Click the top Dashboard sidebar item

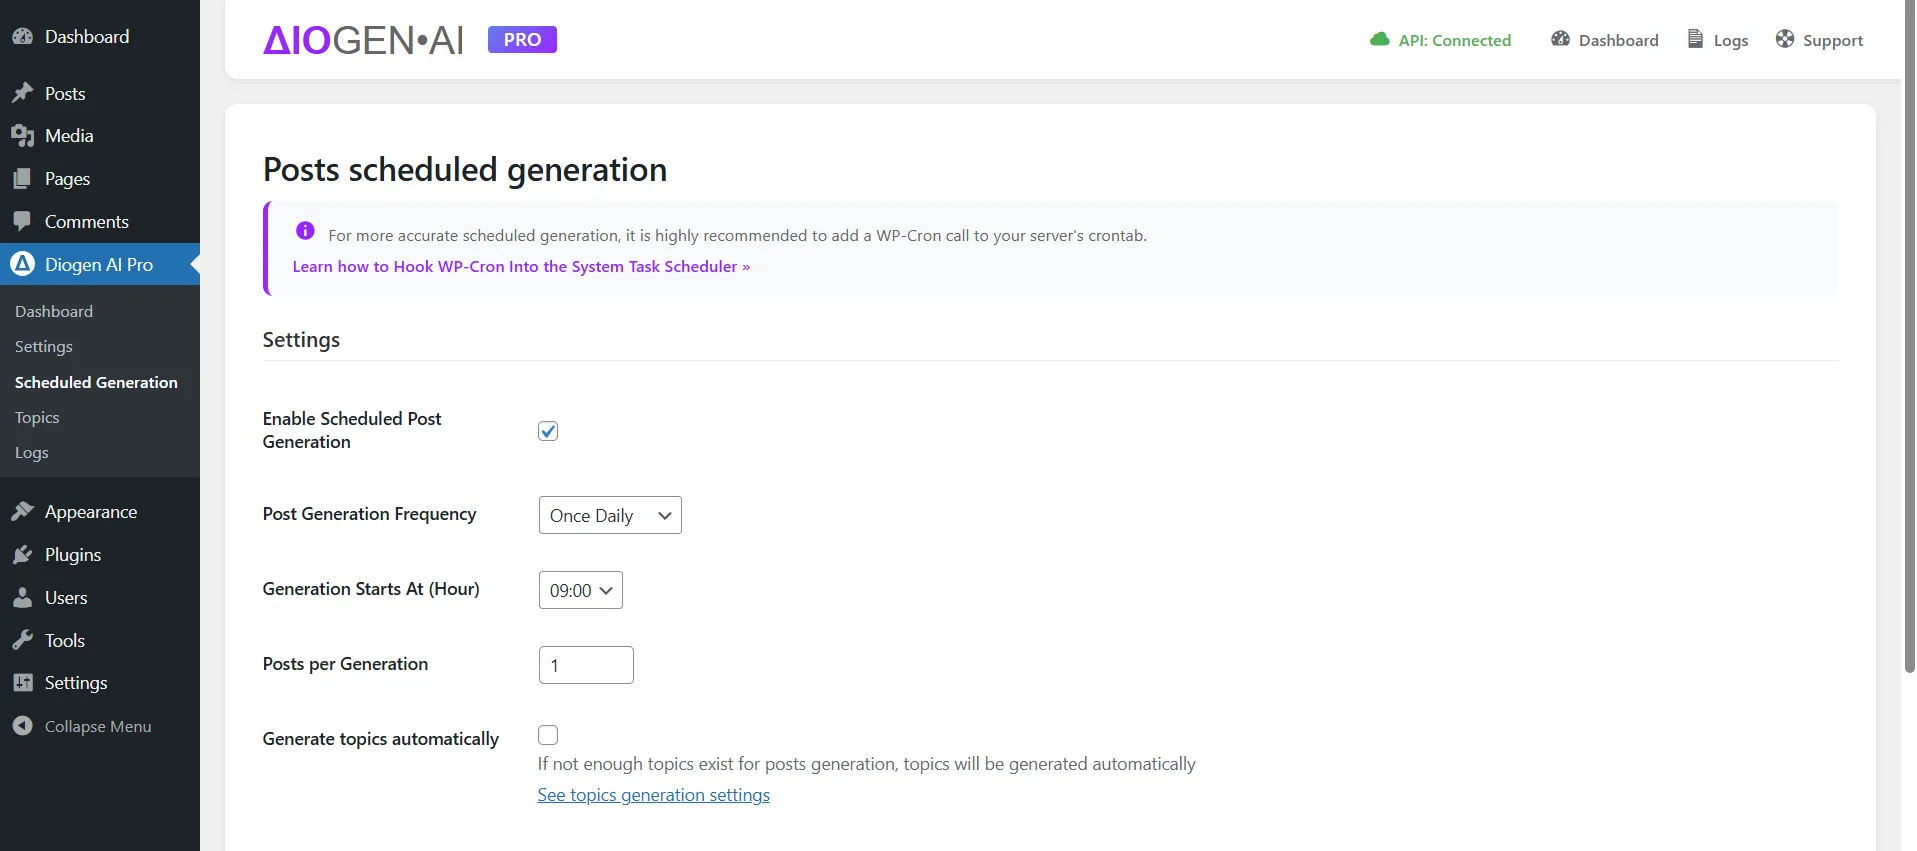click(100, 37)
